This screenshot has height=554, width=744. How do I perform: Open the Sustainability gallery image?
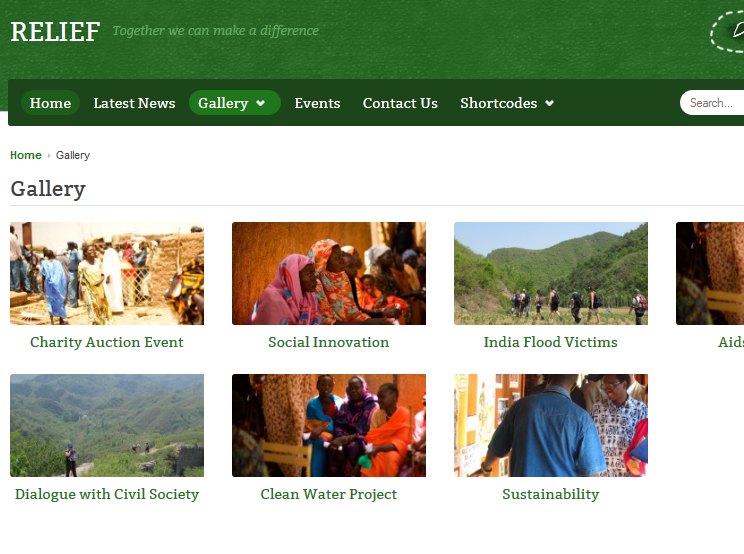tap(551, 425)
